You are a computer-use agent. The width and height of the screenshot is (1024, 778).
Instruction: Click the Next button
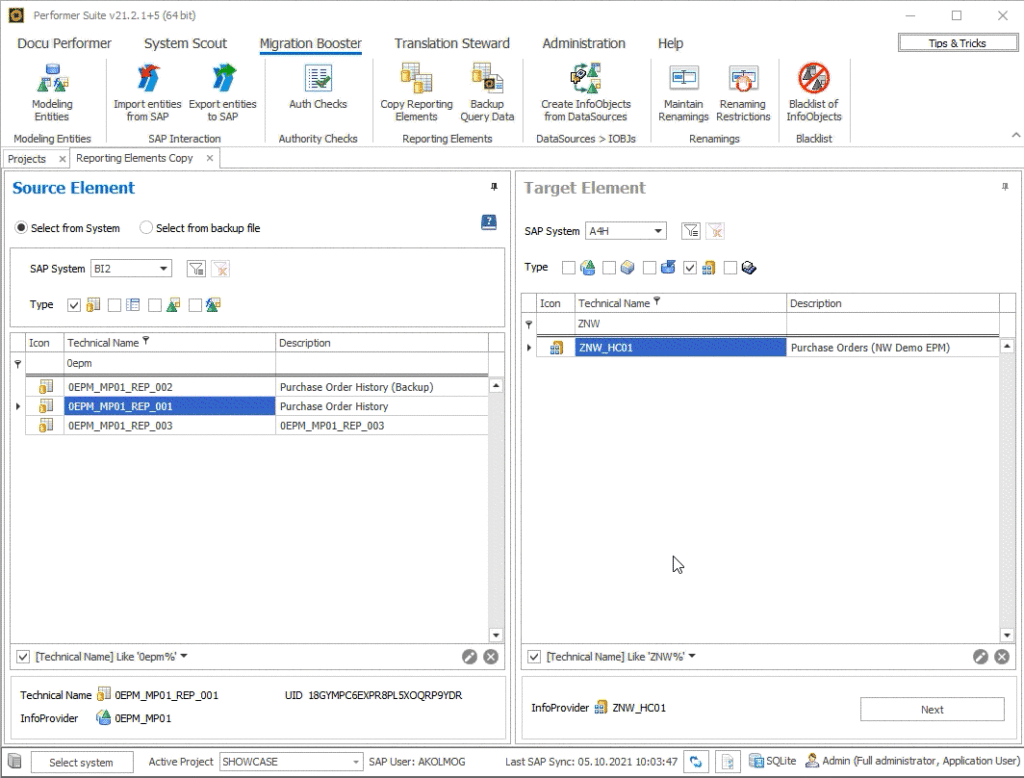[x=932, y=709]
